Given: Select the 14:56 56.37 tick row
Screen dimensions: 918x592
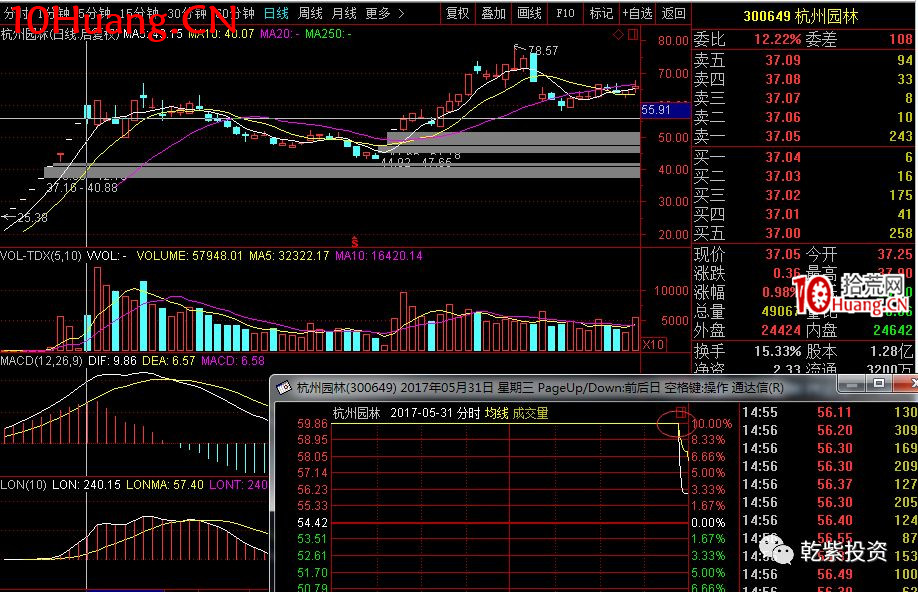Looking at the screenshot, I should click(829, 484).
